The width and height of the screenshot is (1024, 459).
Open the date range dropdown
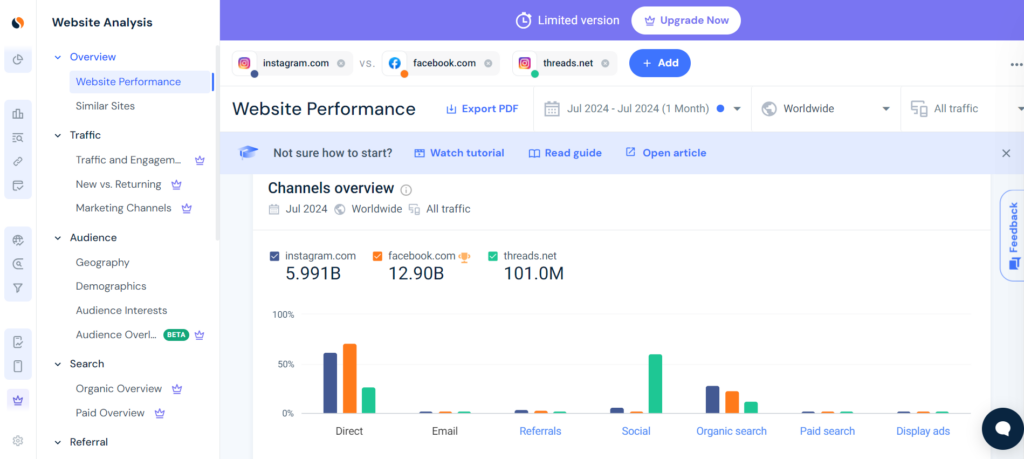[x=643, y=109]
